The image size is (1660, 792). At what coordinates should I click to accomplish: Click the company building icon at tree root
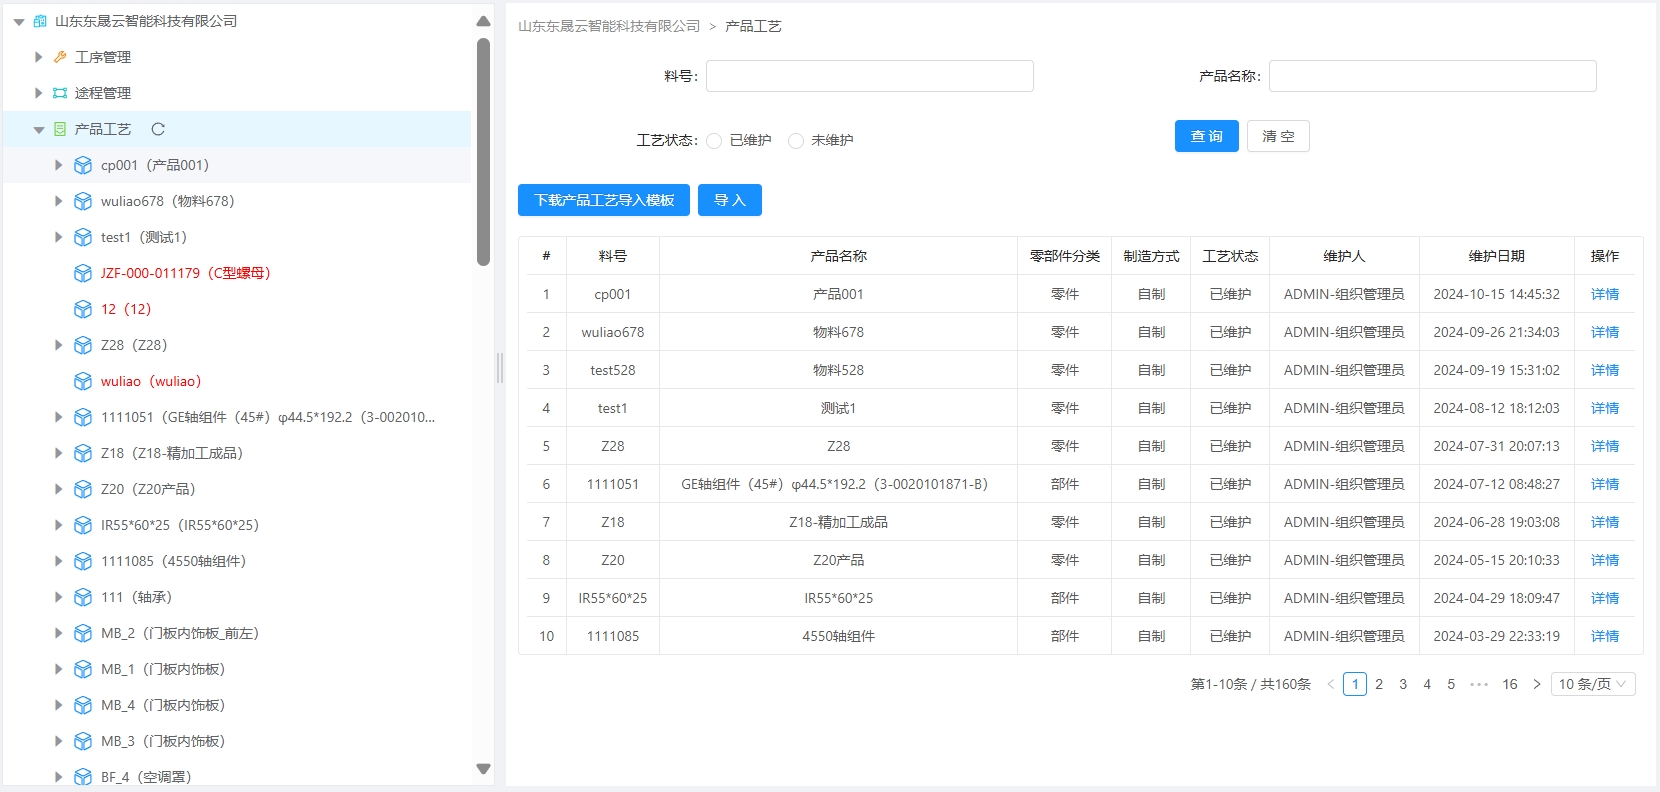point(40,21)
